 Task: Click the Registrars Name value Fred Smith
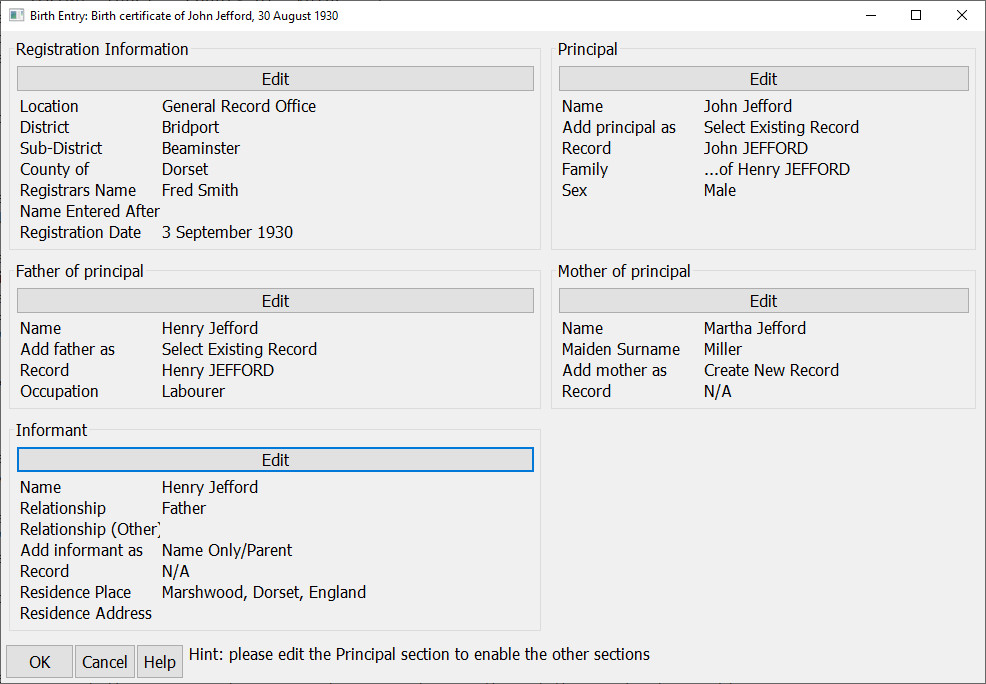click(200, 190)
